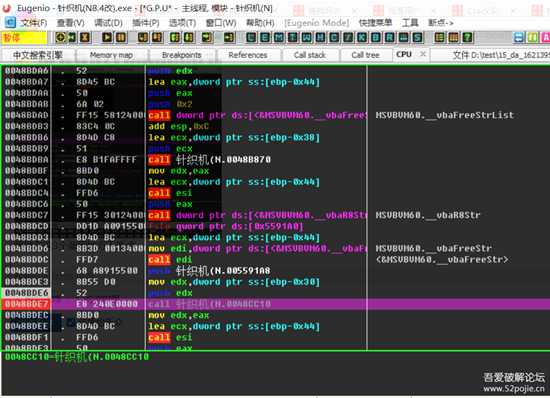Open Executable modules with E icon
Image resolution: width=550 pixels, height=398 pixels.
[x=265, y=37]
